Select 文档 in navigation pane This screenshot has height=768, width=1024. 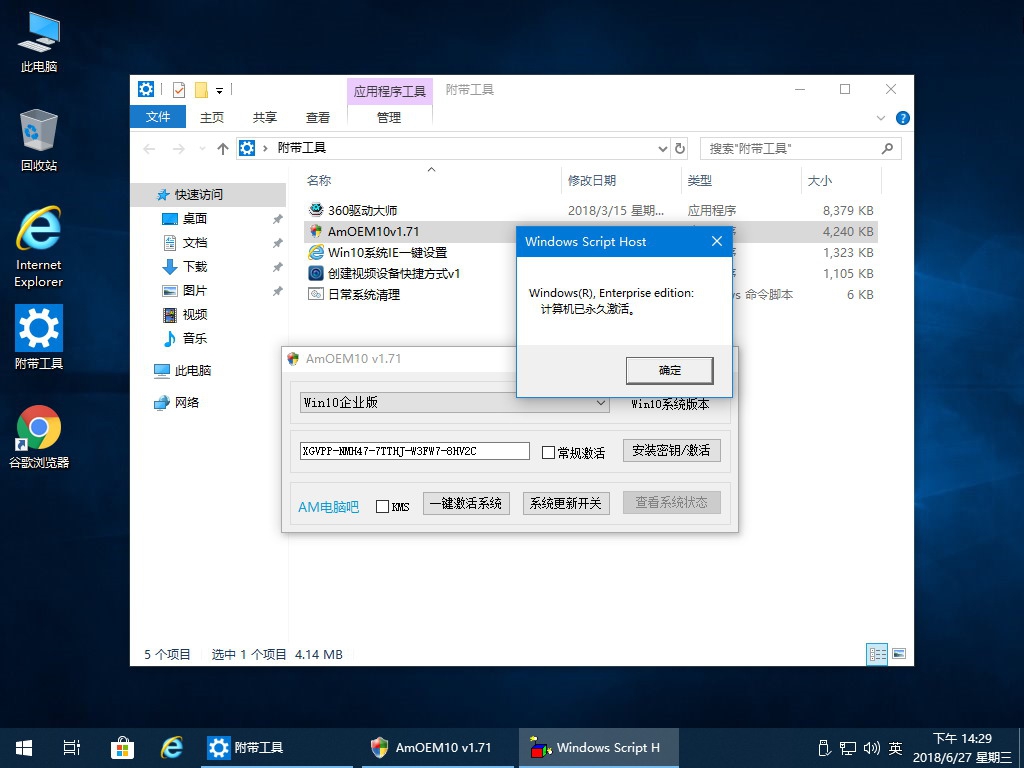pos(195,243)
